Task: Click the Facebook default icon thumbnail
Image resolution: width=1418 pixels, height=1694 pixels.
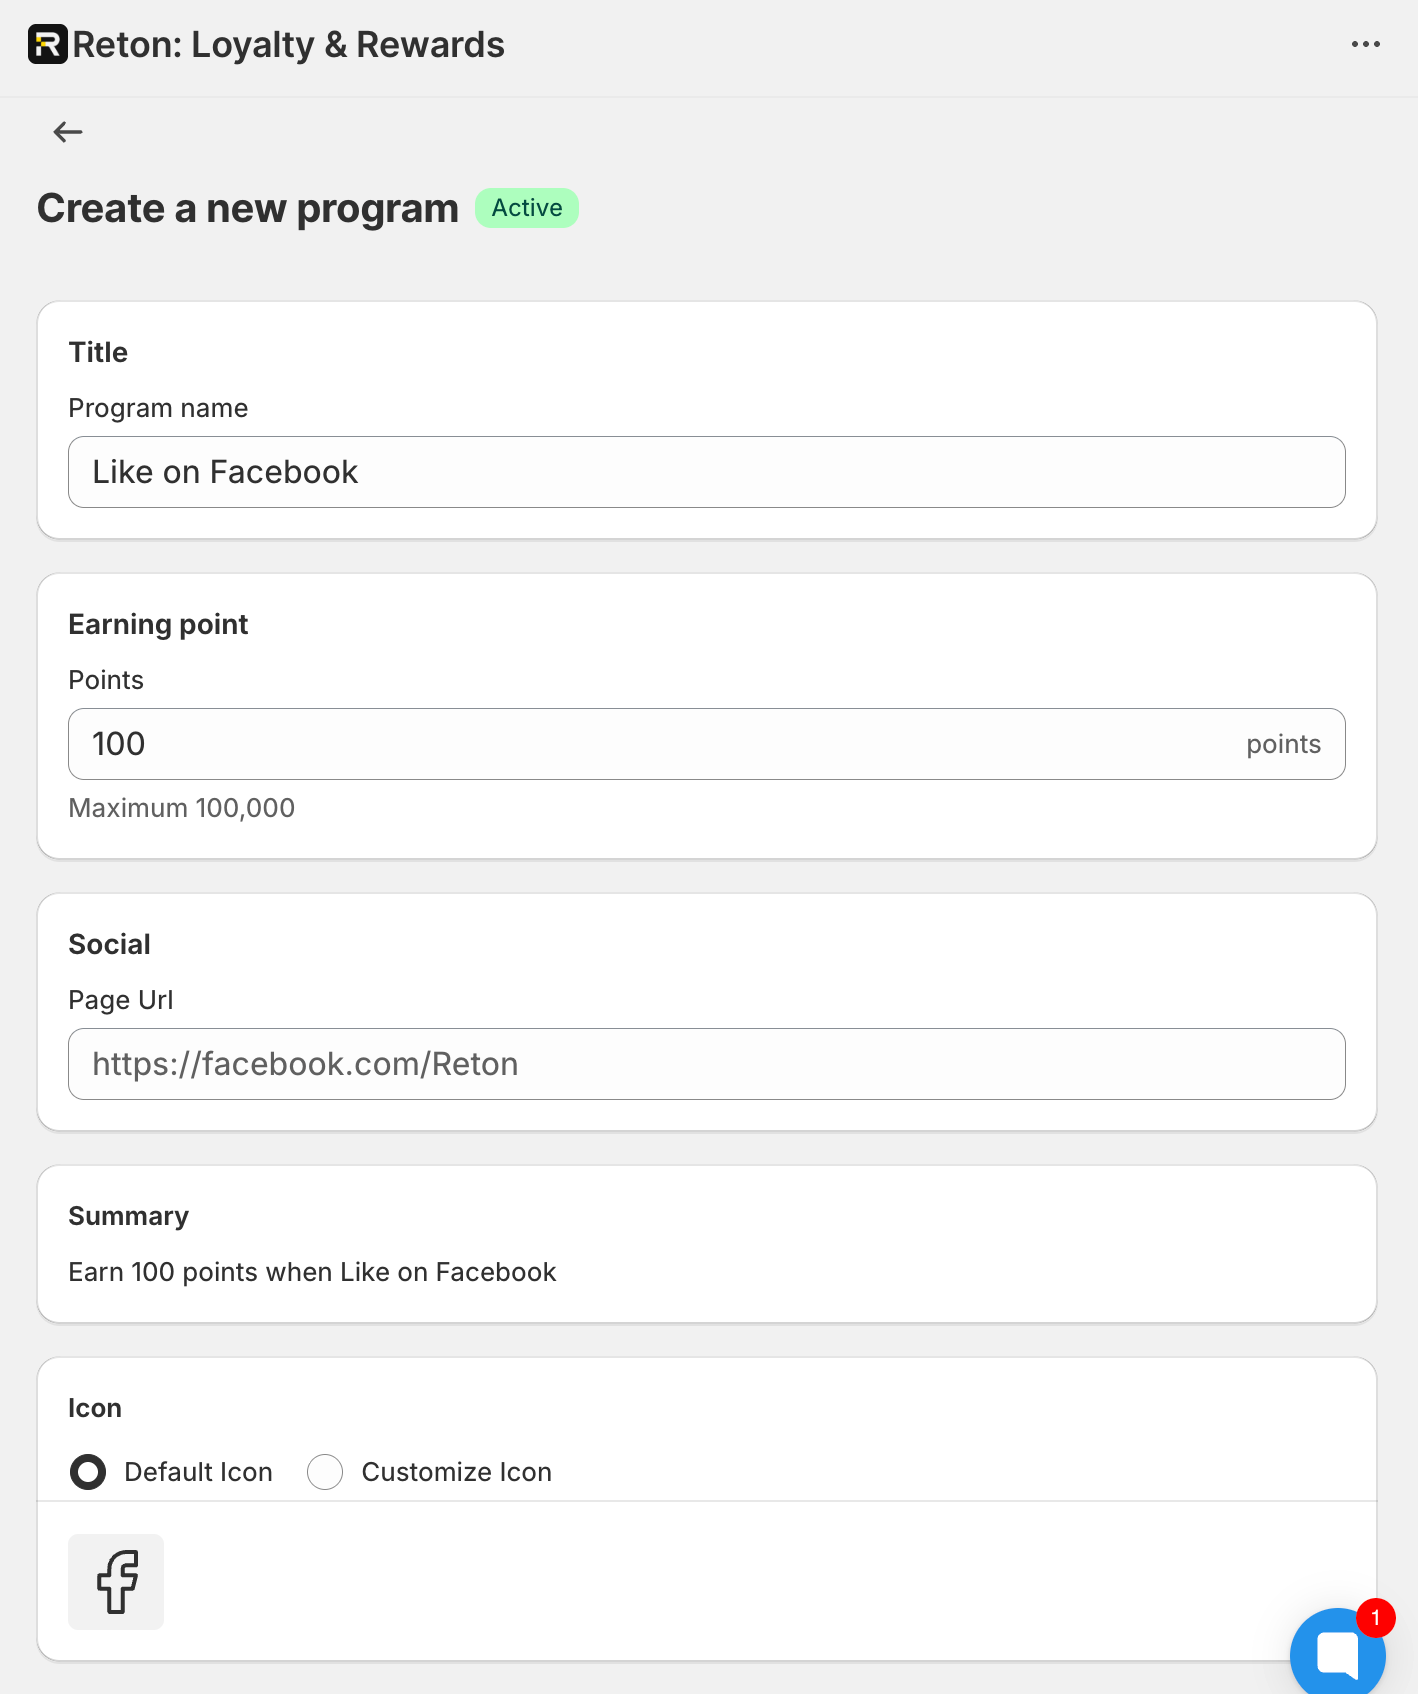Action: coord(116,1581)
